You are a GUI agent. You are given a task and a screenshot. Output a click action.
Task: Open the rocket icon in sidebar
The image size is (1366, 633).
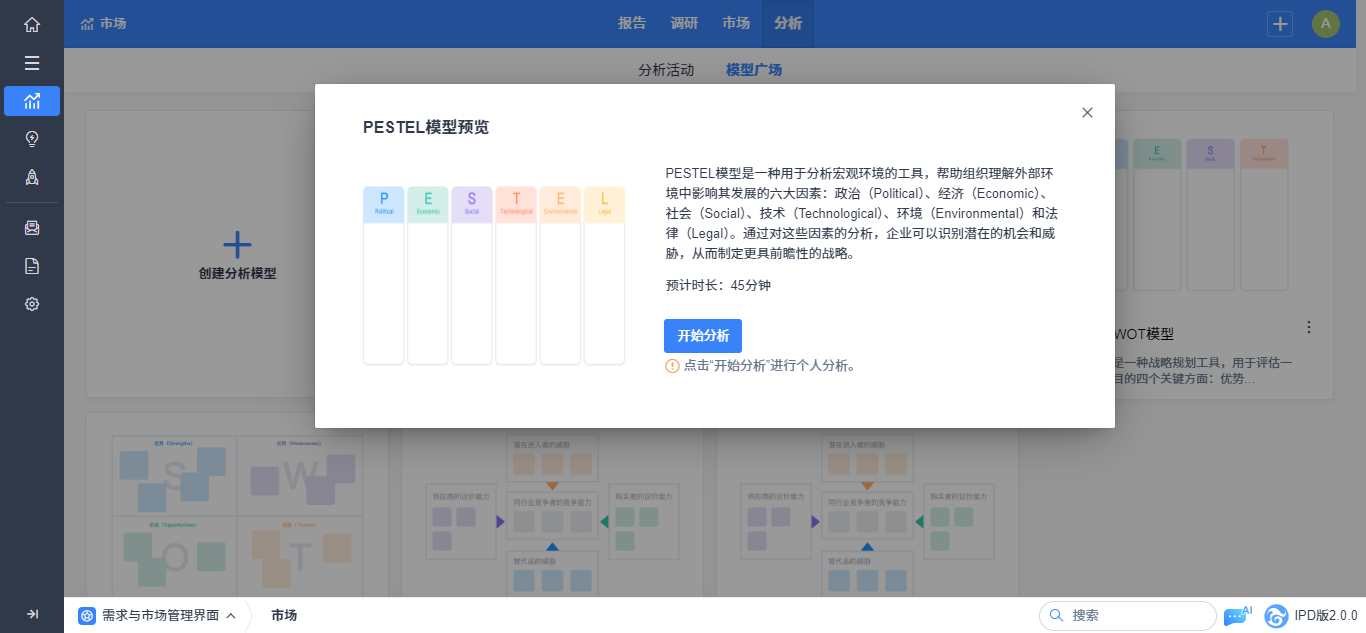(x=32, y=177)
